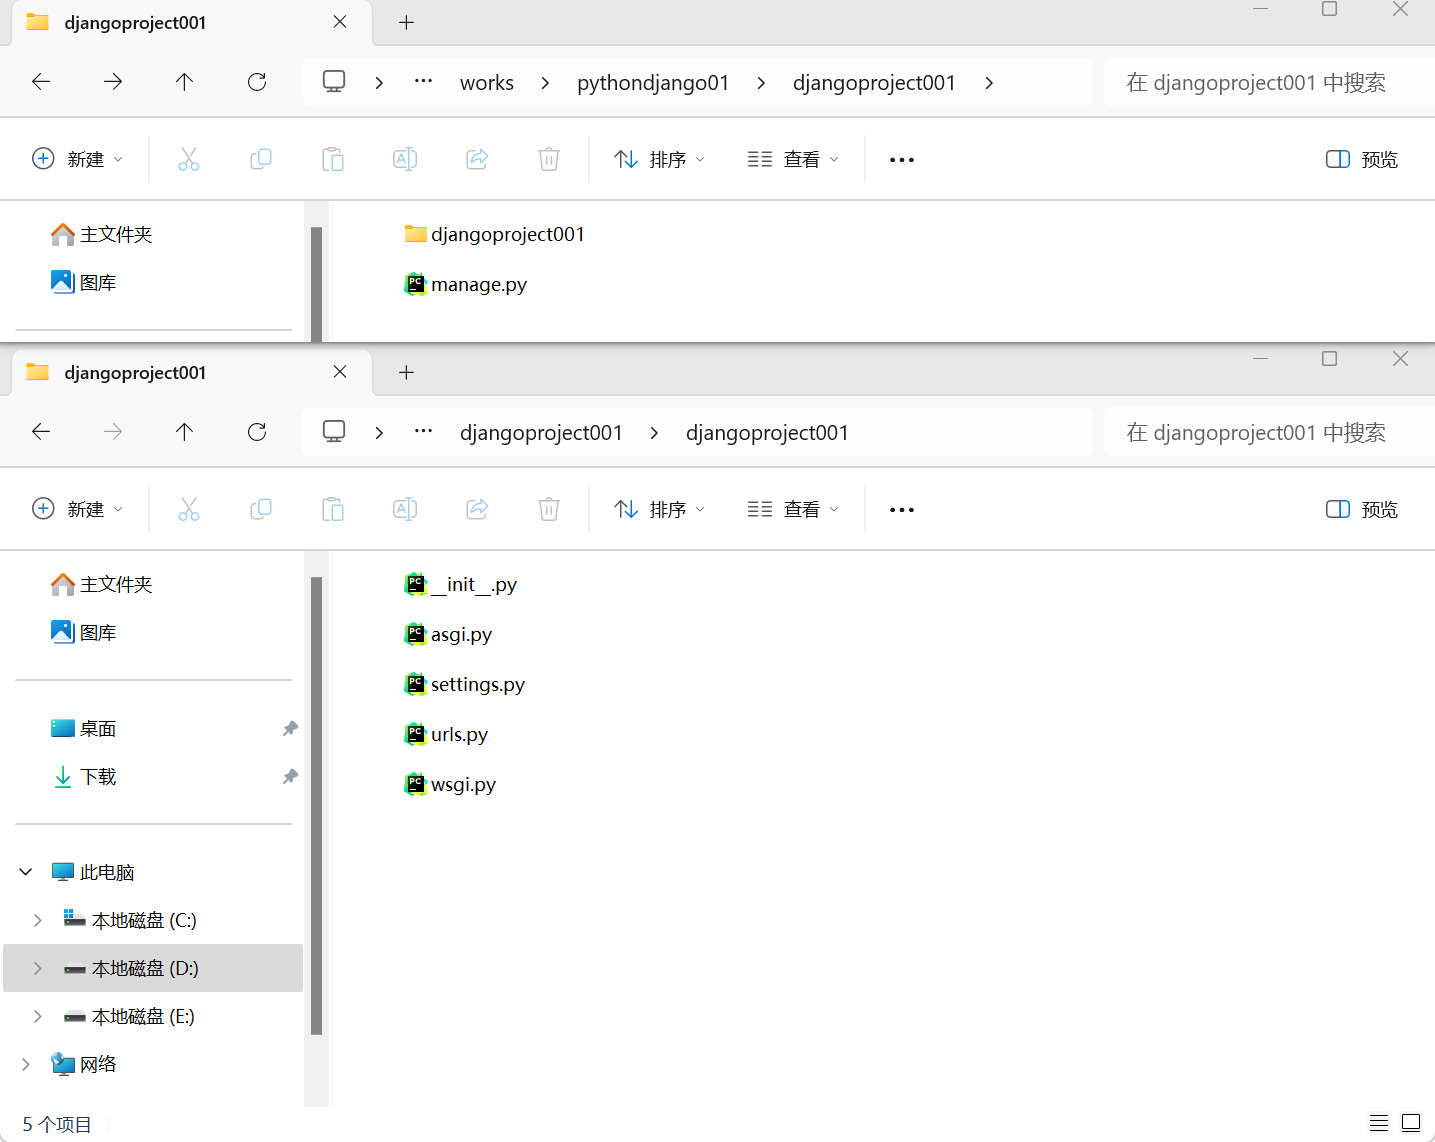Click first djangoproject001 breadcrumb in lower address bar
Image resolution: width=1435 pixels, height=1142 pixels.
click(541, 433)
